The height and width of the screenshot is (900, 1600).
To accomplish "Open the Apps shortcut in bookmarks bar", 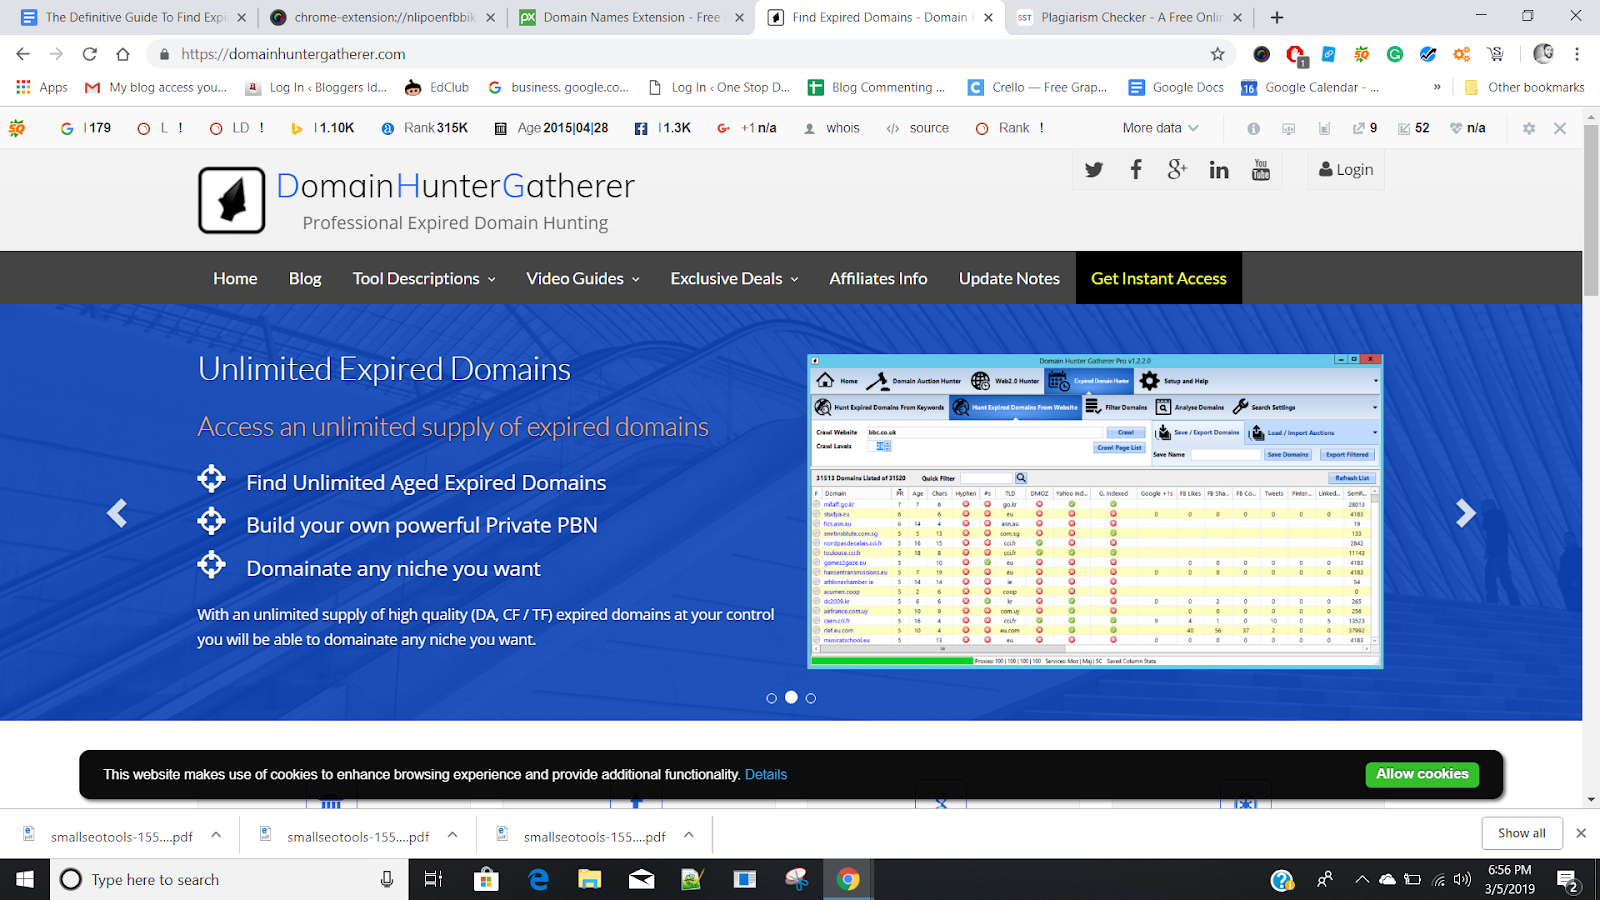I will 42,87.
